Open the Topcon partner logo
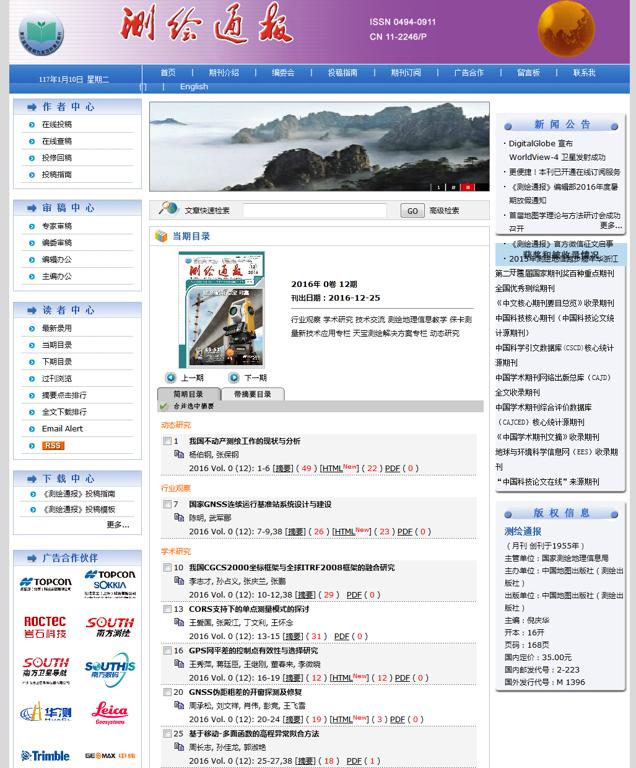 pyautogui.click(x=46, y=583)
